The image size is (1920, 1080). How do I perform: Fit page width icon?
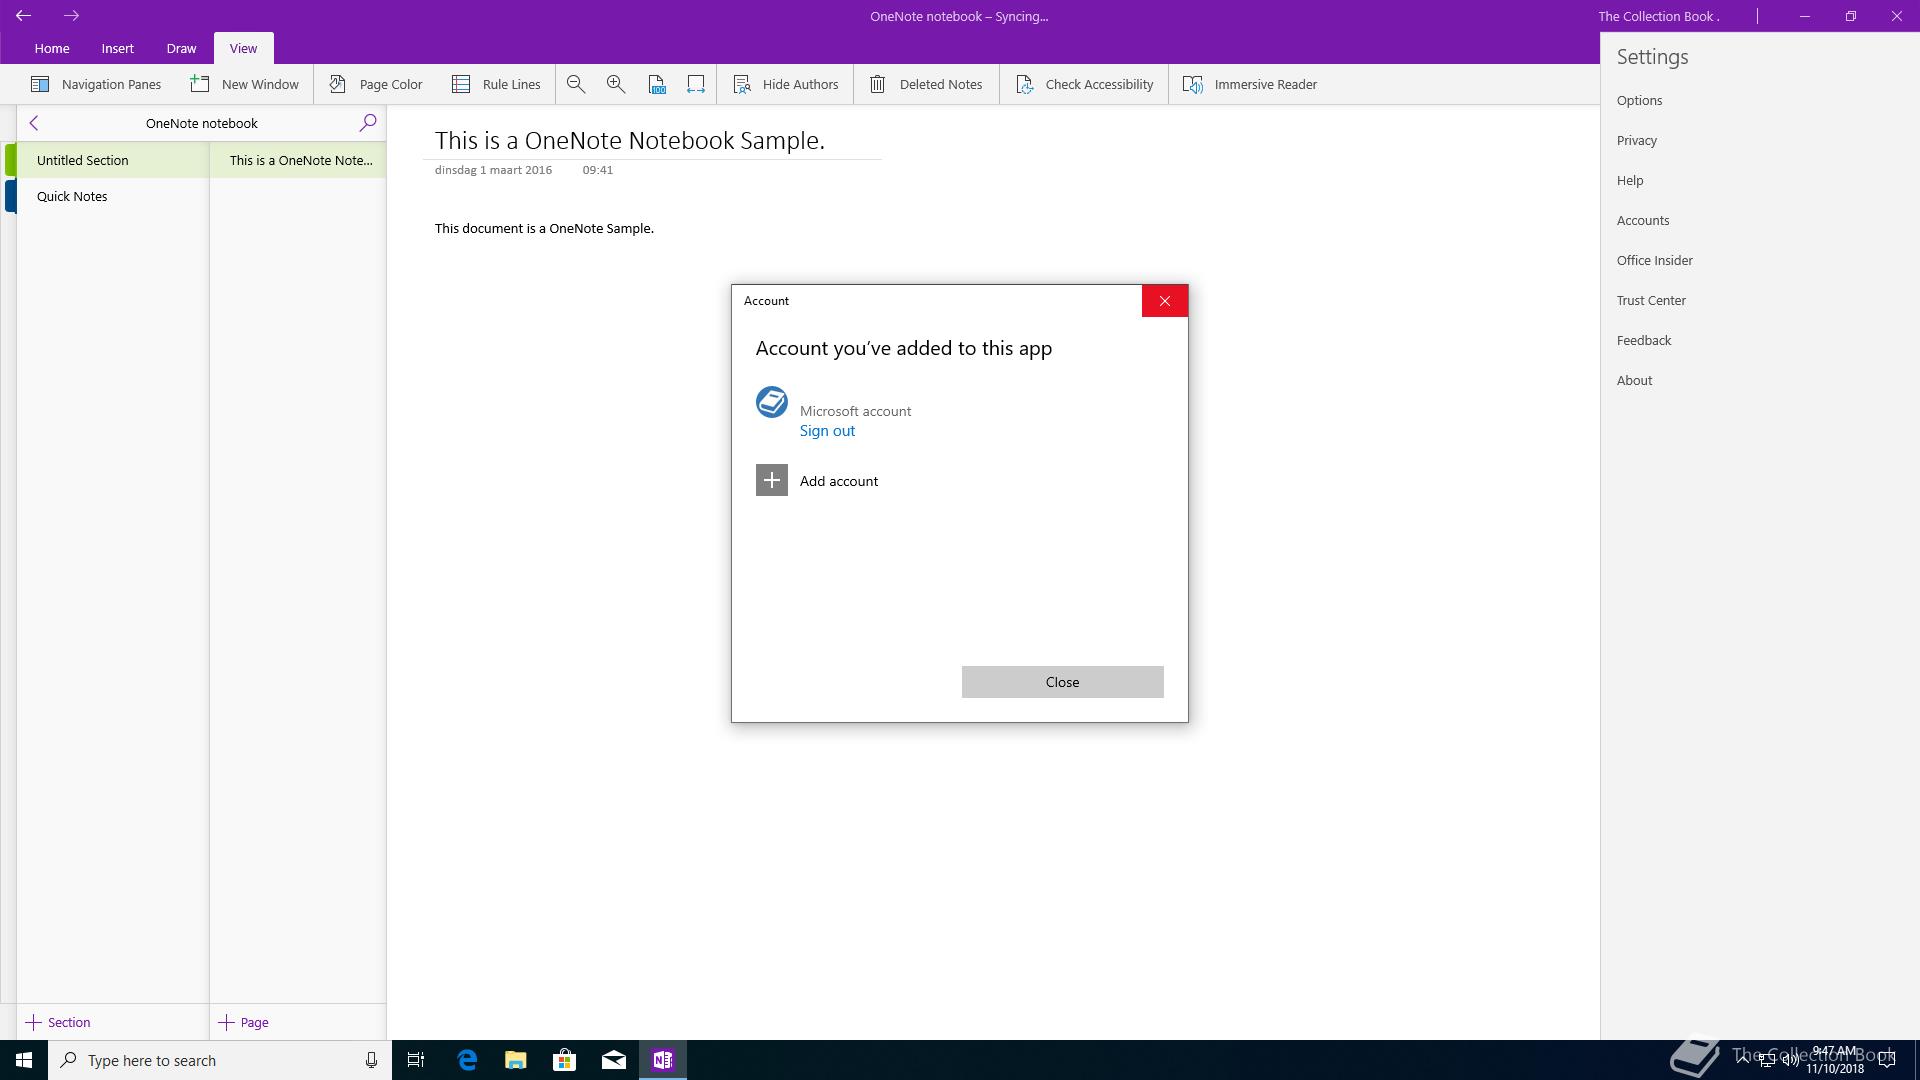[x=696, y=84]
